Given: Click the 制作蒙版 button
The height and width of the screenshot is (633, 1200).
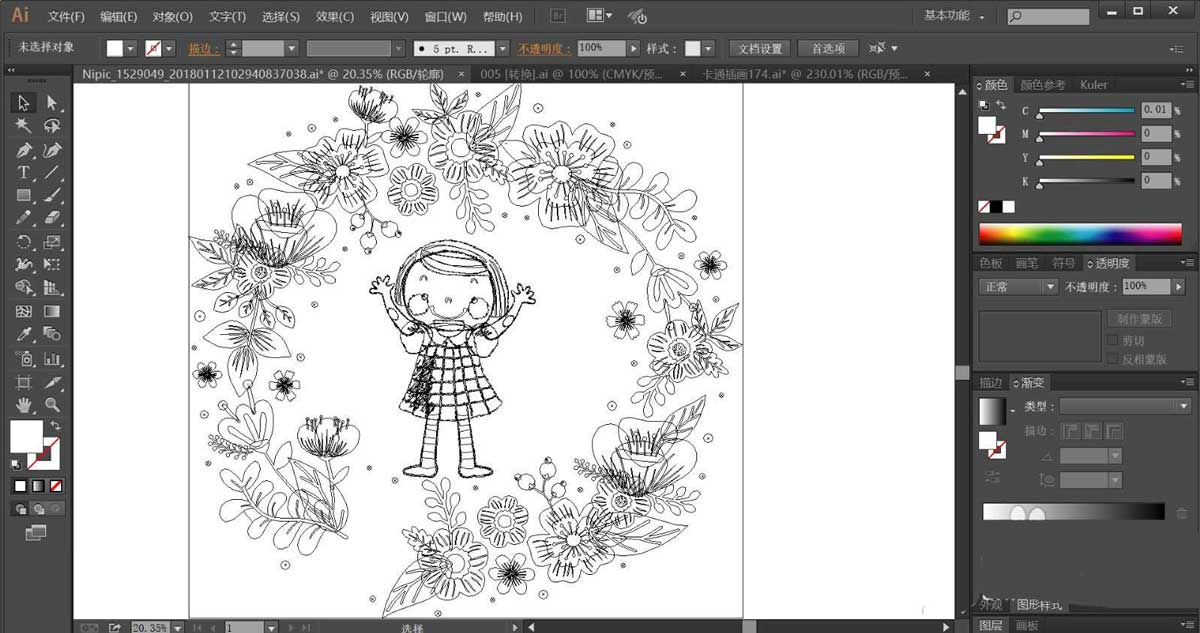Looking at the screenshot, I should [1141, 319].
